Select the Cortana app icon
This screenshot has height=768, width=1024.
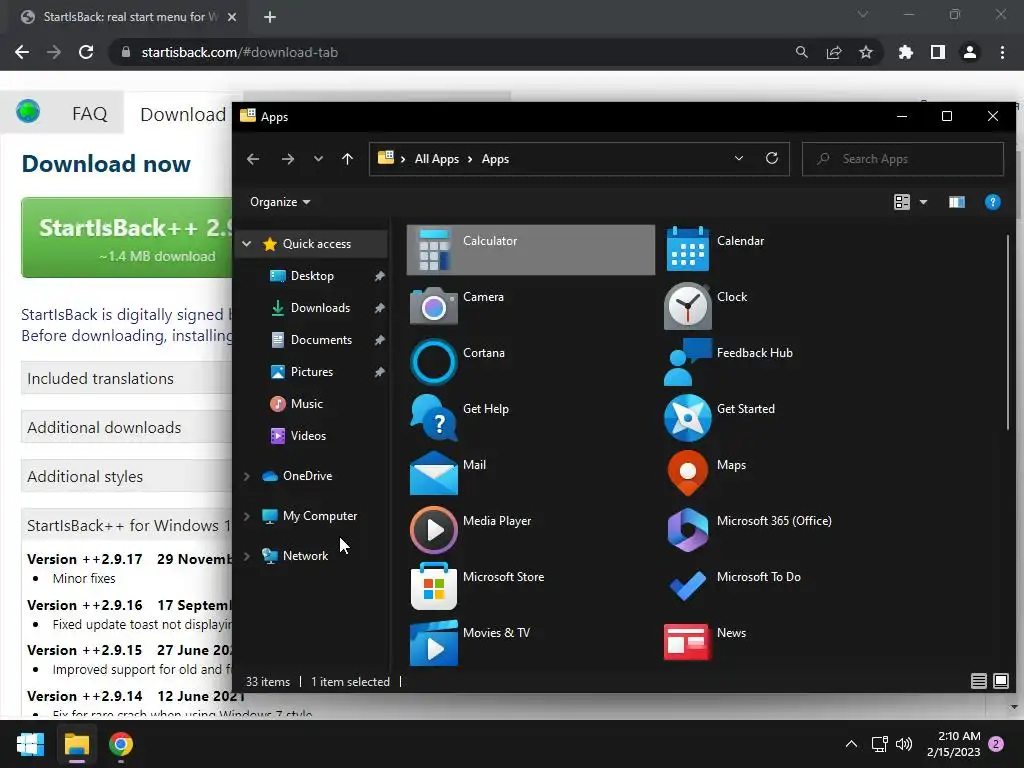tap(434, 362)
